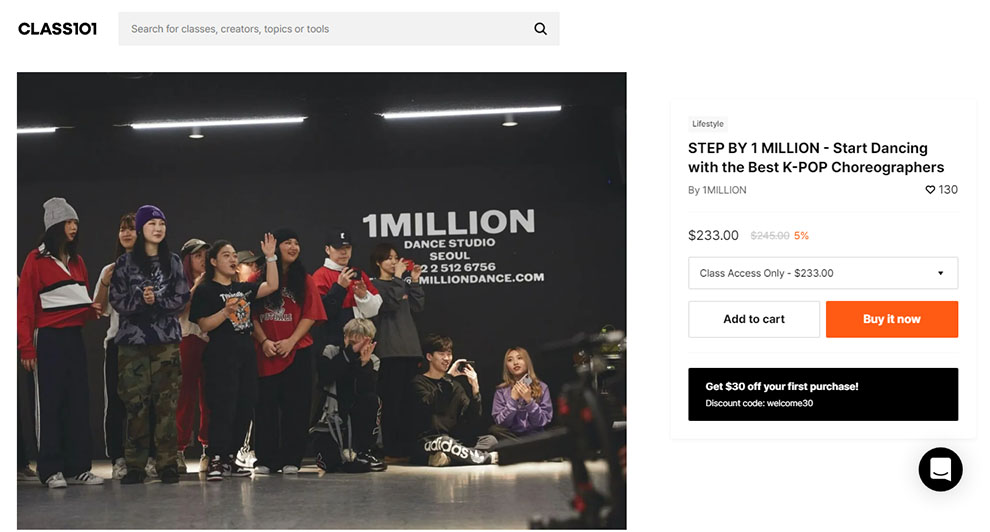The height and width of the screenshot is (532, 990).
Task: Click the STEP BY 1 MILLION class title
Action: coord(815,158)
